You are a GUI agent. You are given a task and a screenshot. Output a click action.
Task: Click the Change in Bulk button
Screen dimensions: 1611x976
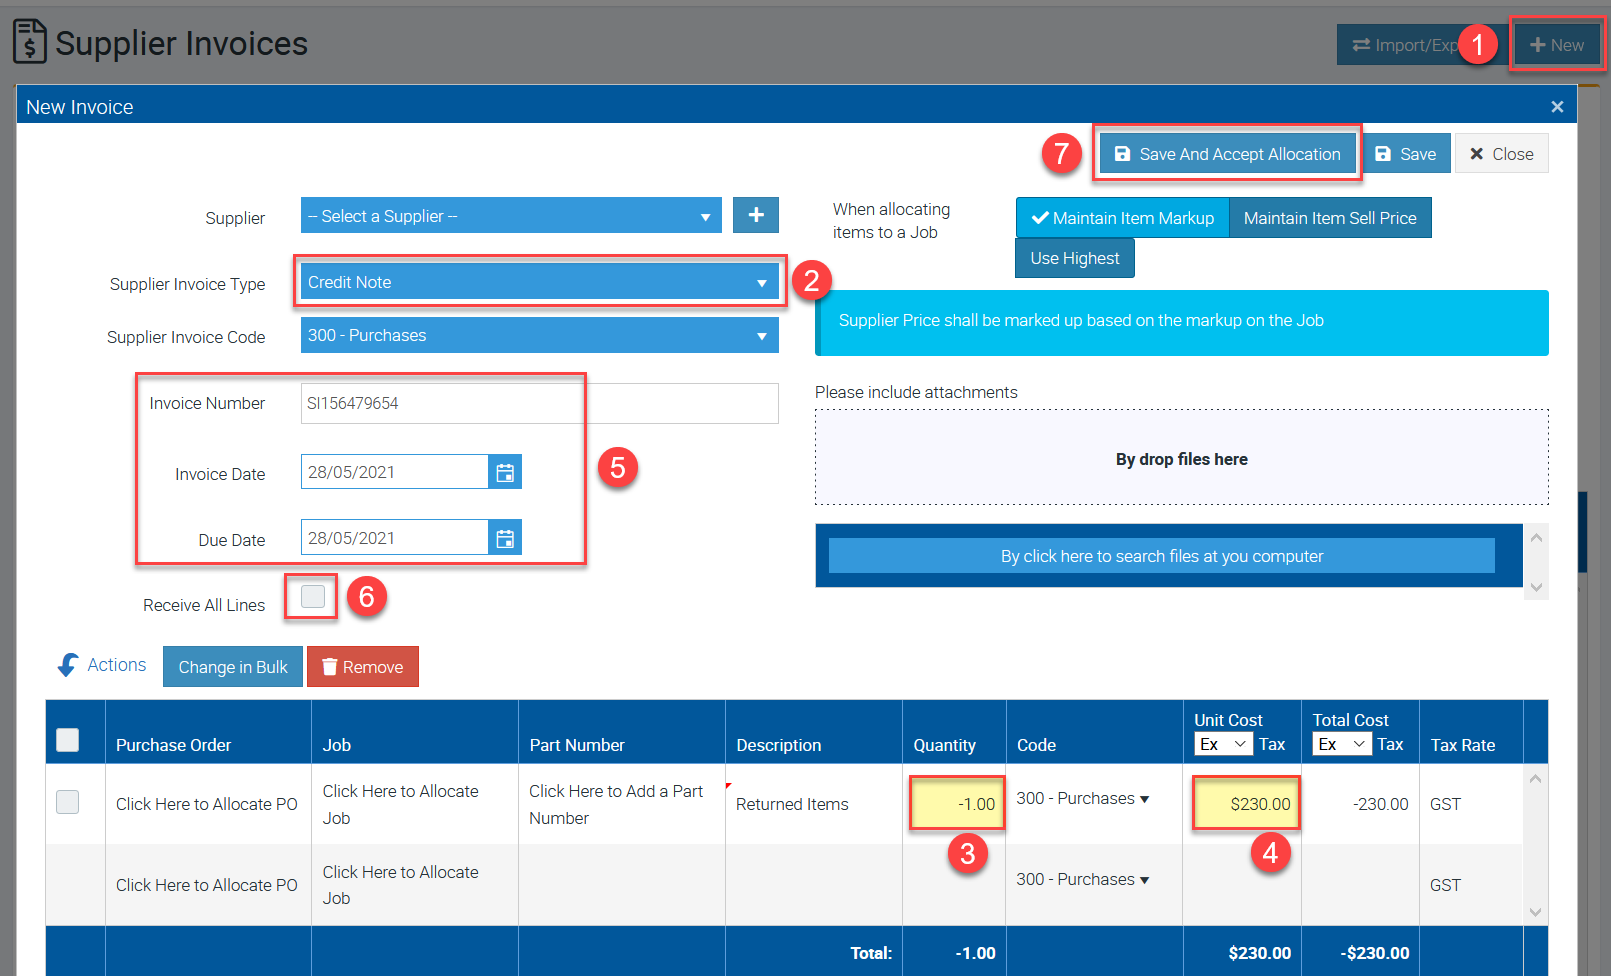232,667
